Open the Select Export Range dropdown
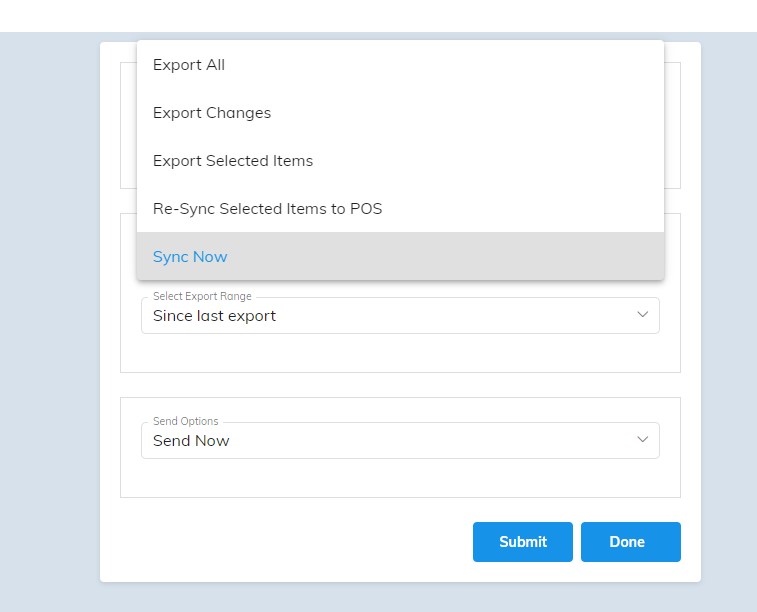This screenshot has width=757, height=612. [400, 316]
